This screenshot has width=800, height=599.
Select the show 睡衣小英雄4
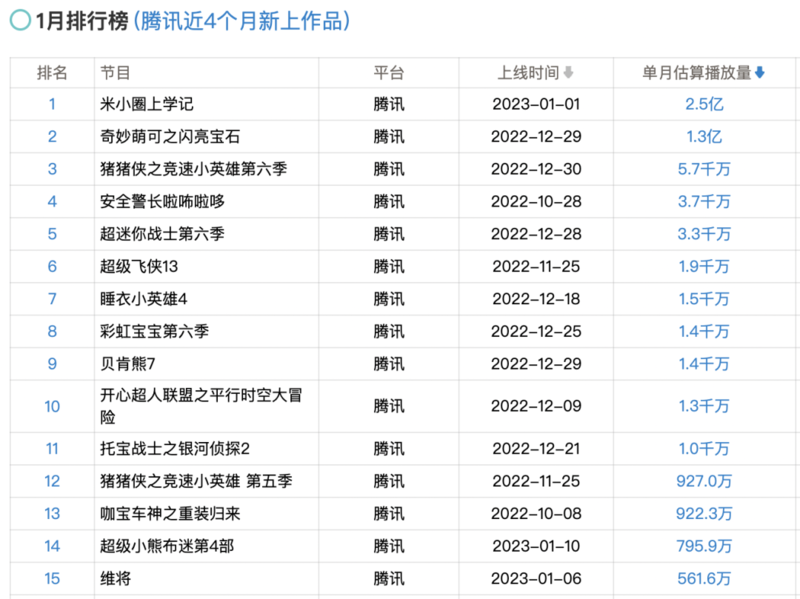click(144, 299)
